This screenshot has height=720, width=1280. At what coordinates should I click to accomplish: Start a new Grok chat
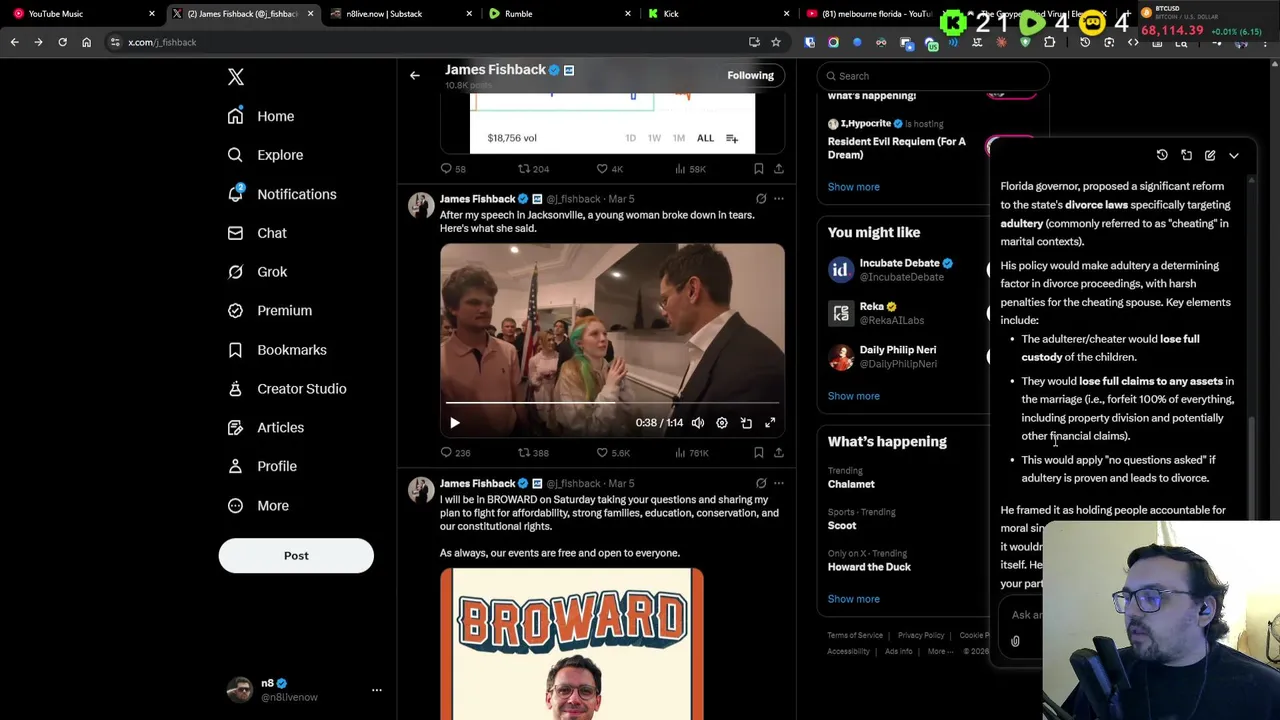click(x=1210, y=155)
